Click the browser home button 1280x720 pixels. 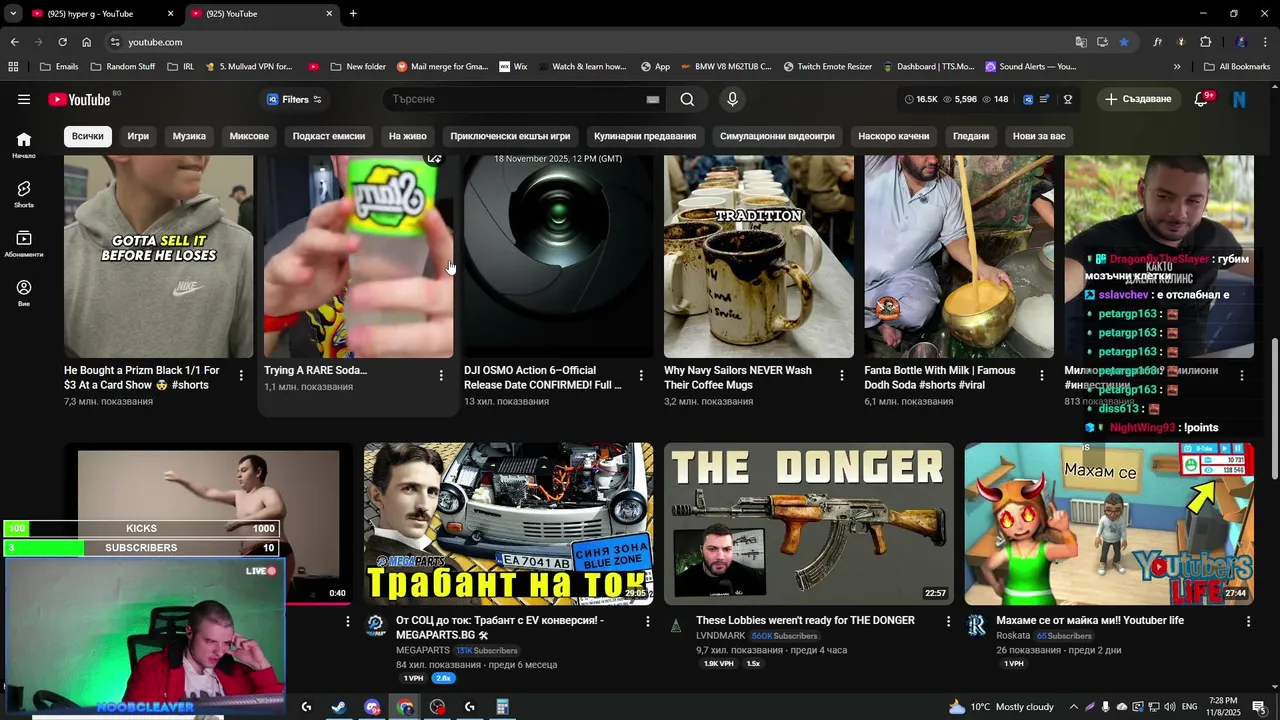tap(86, 42)
